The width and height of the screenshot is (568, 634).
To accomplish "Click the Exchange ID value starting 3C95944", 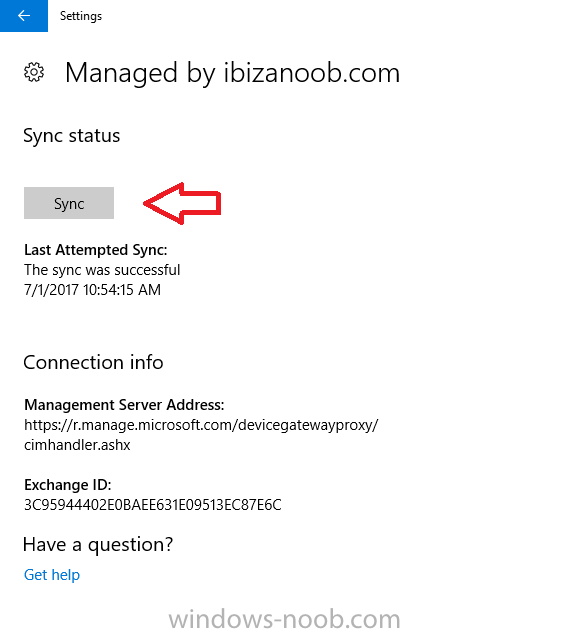I will (153, 505).
